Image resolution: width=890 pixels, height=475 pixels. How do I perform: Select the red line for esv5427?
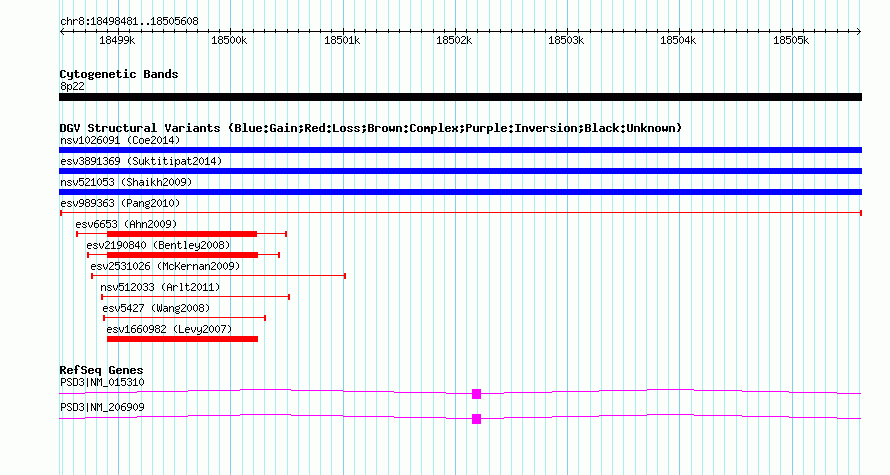(184, 318)
